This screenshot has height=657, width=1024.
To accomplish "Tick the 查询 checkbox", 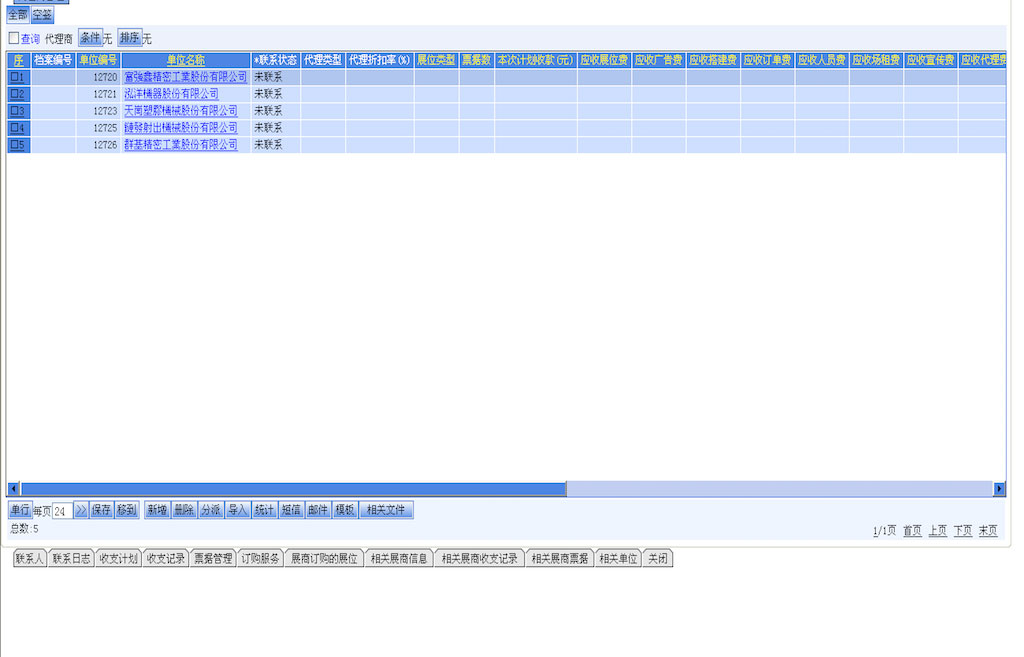I will 14,38.
